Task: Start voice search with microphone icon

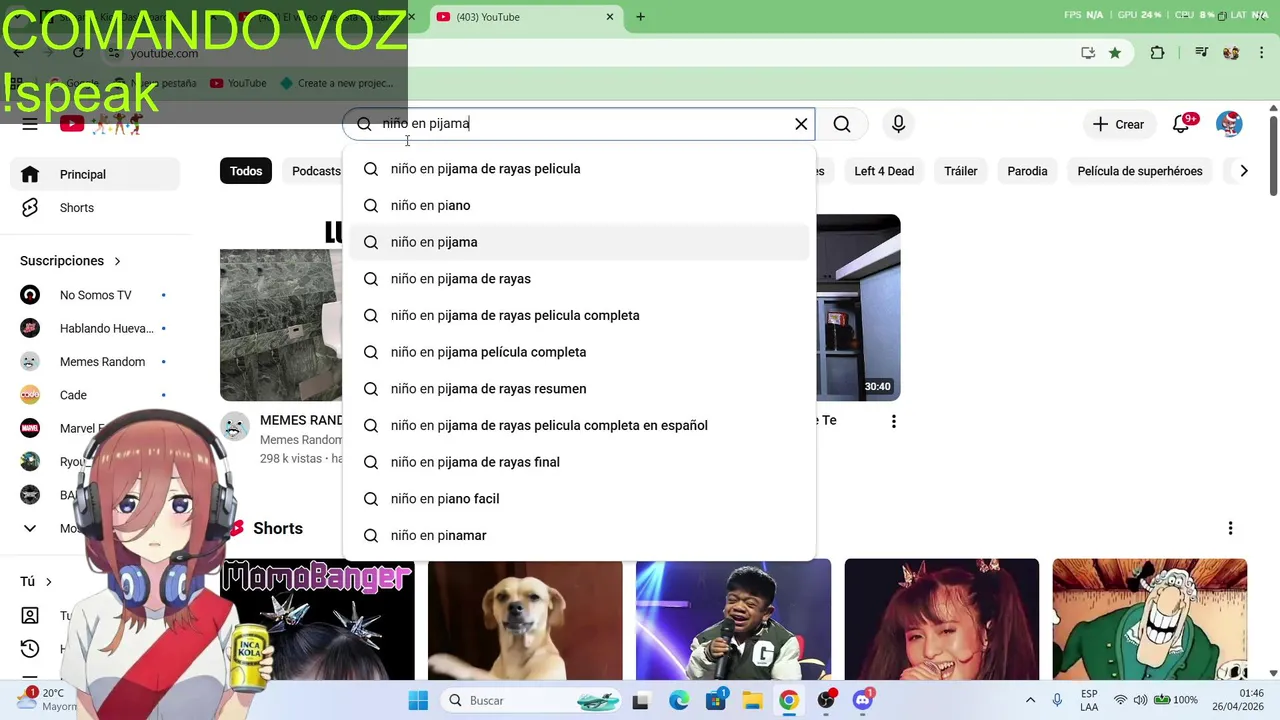Action: 898,124
